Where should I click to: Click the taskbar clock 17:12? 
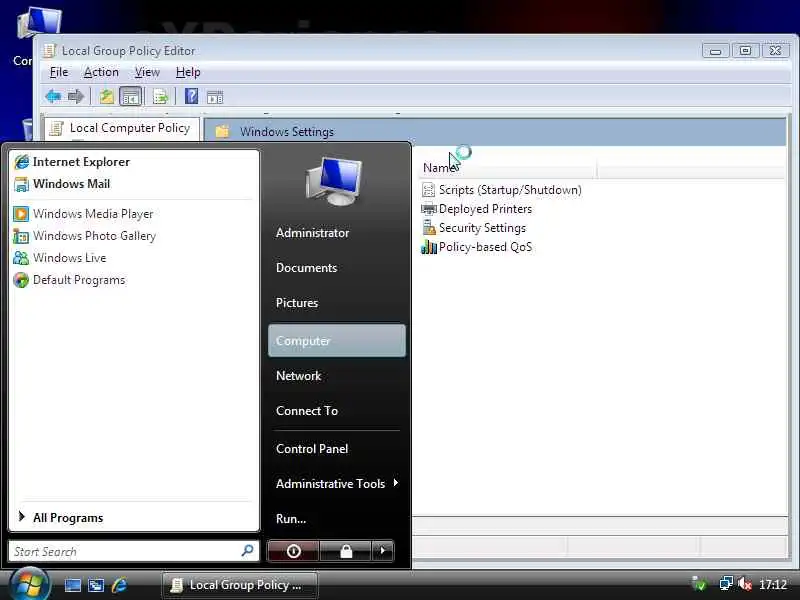(x=772, y=584)
